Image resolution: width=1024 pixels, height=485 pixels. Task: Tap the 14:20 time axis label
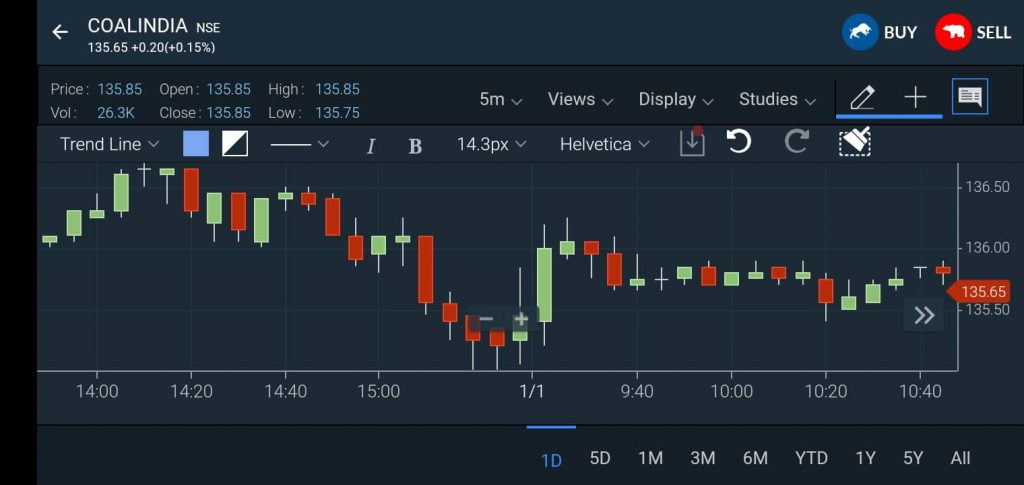click(191, 392)
